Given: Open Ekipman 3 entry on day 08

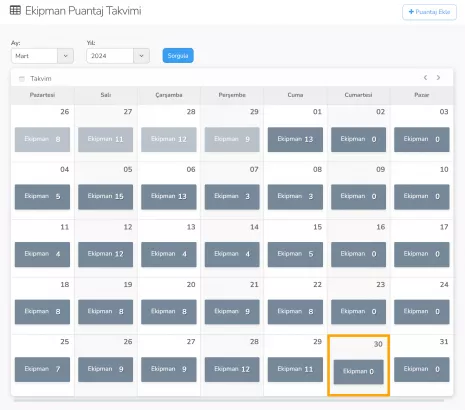Looking at the screenshot, I should pyautogui.click(x=295, y=197).
